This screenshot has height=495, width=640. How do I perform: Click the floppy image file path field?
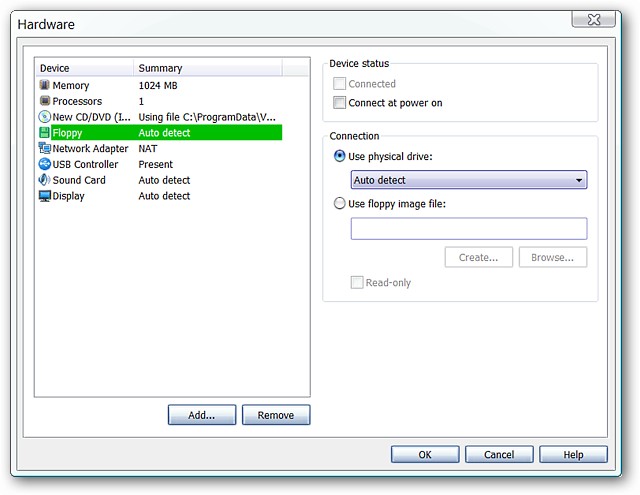point(469,229)
